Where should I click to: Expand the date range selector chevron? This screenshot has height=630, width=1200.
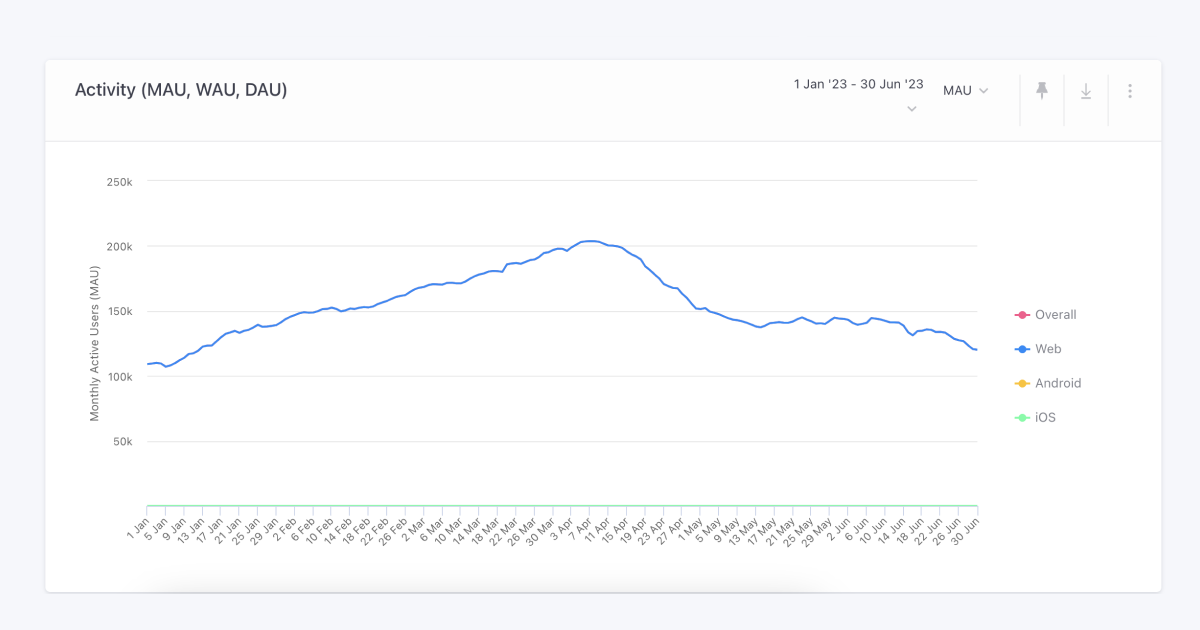pos(911,108)
